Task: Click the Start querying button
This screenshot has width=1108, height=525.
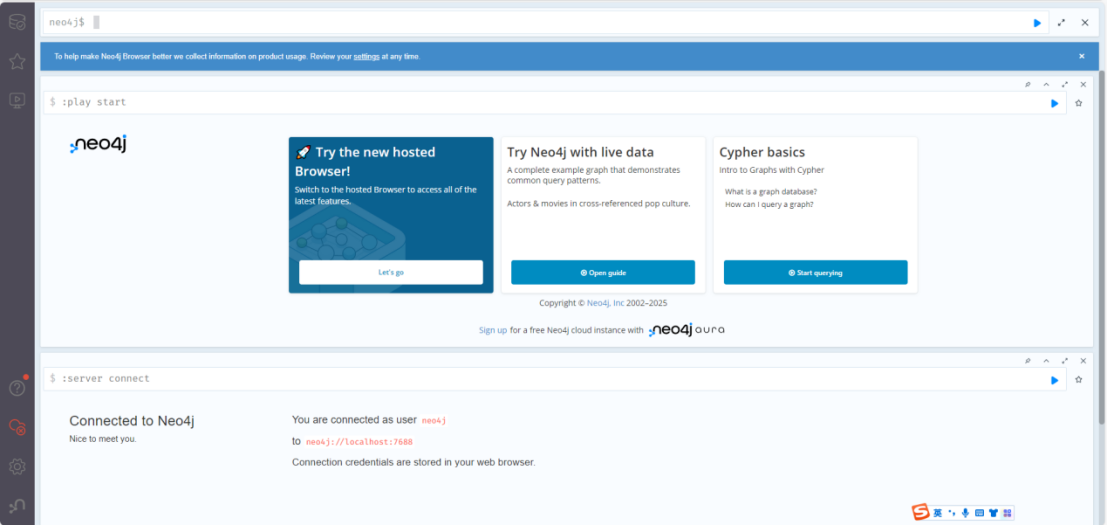Action: coord(815,272)
